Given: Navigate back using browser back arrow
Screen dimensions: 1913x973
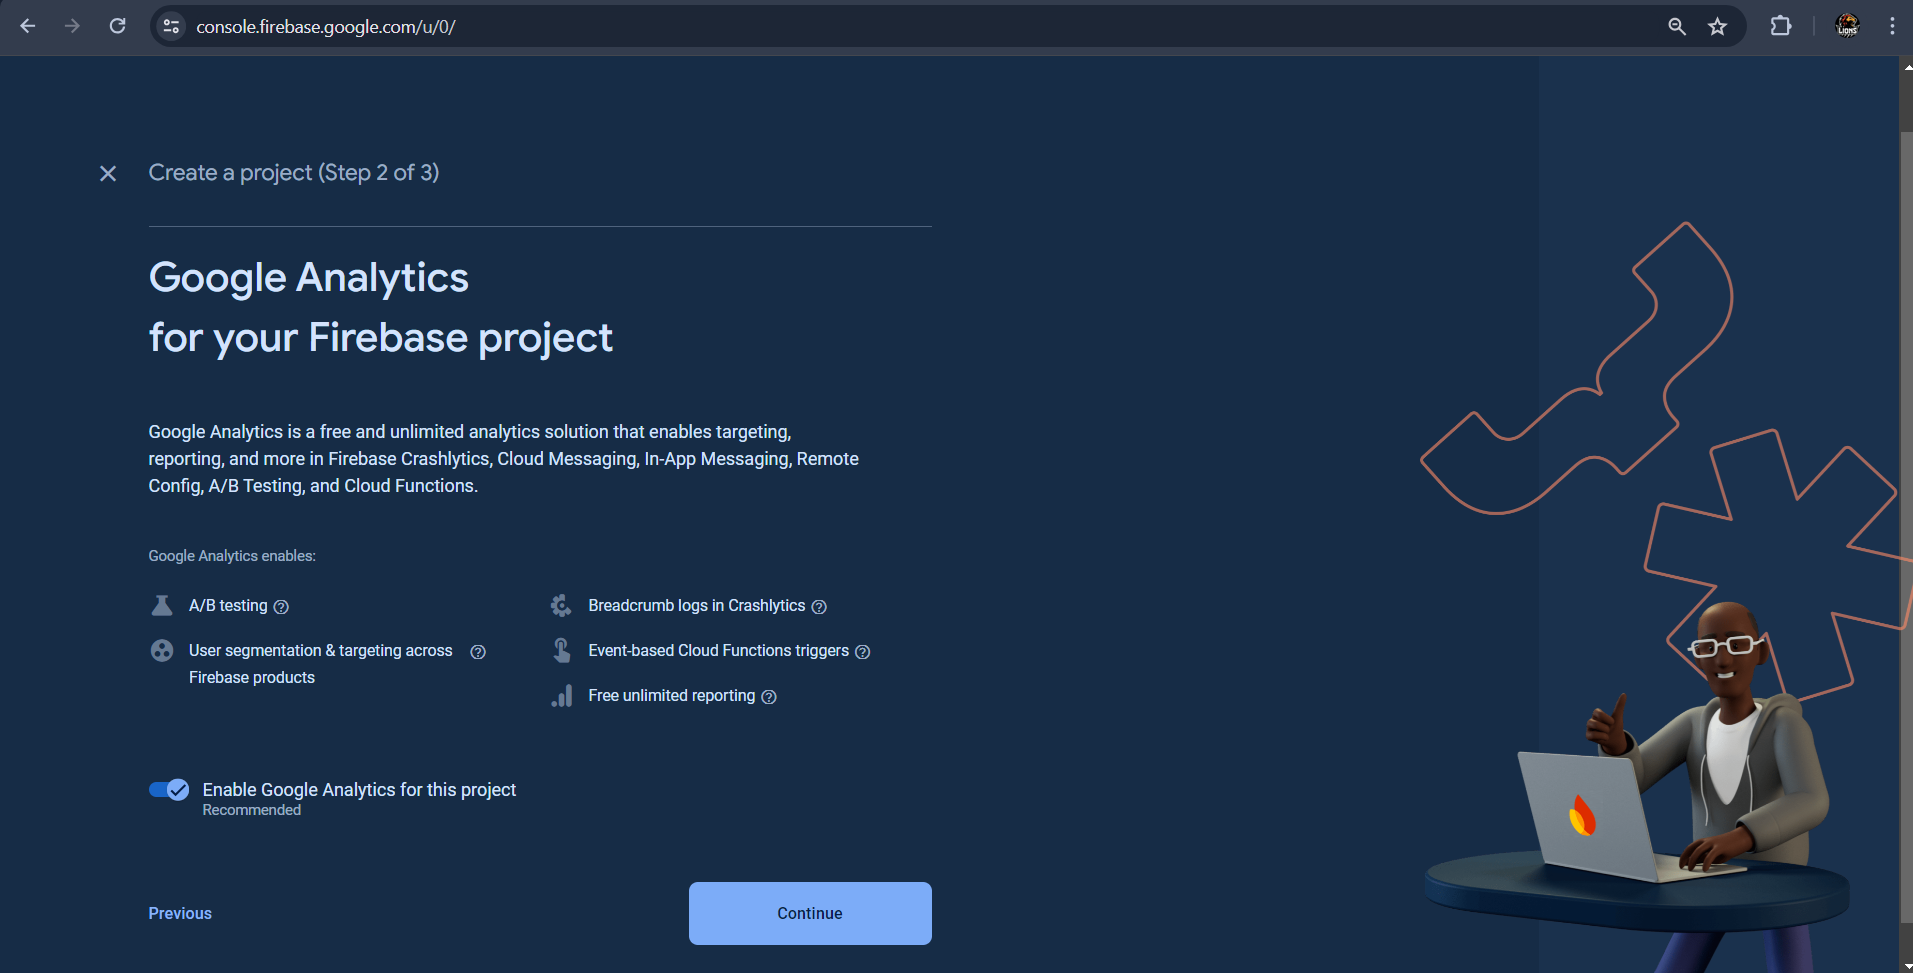Looking at the screenshot, I should pyautogui.click(x=28, y=27).
